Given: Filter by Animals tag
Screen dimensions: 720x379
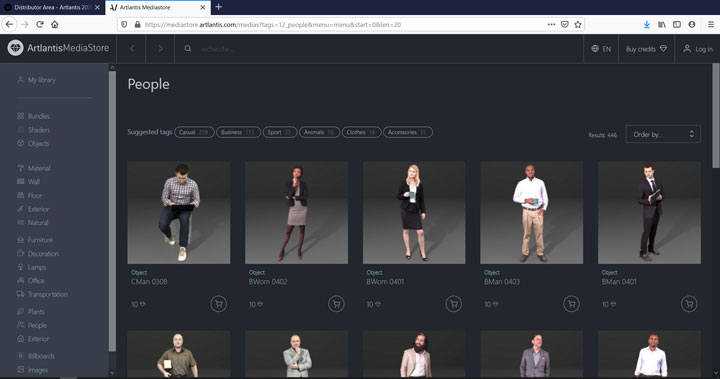Looking at the screenshot, I should (320, 132).
